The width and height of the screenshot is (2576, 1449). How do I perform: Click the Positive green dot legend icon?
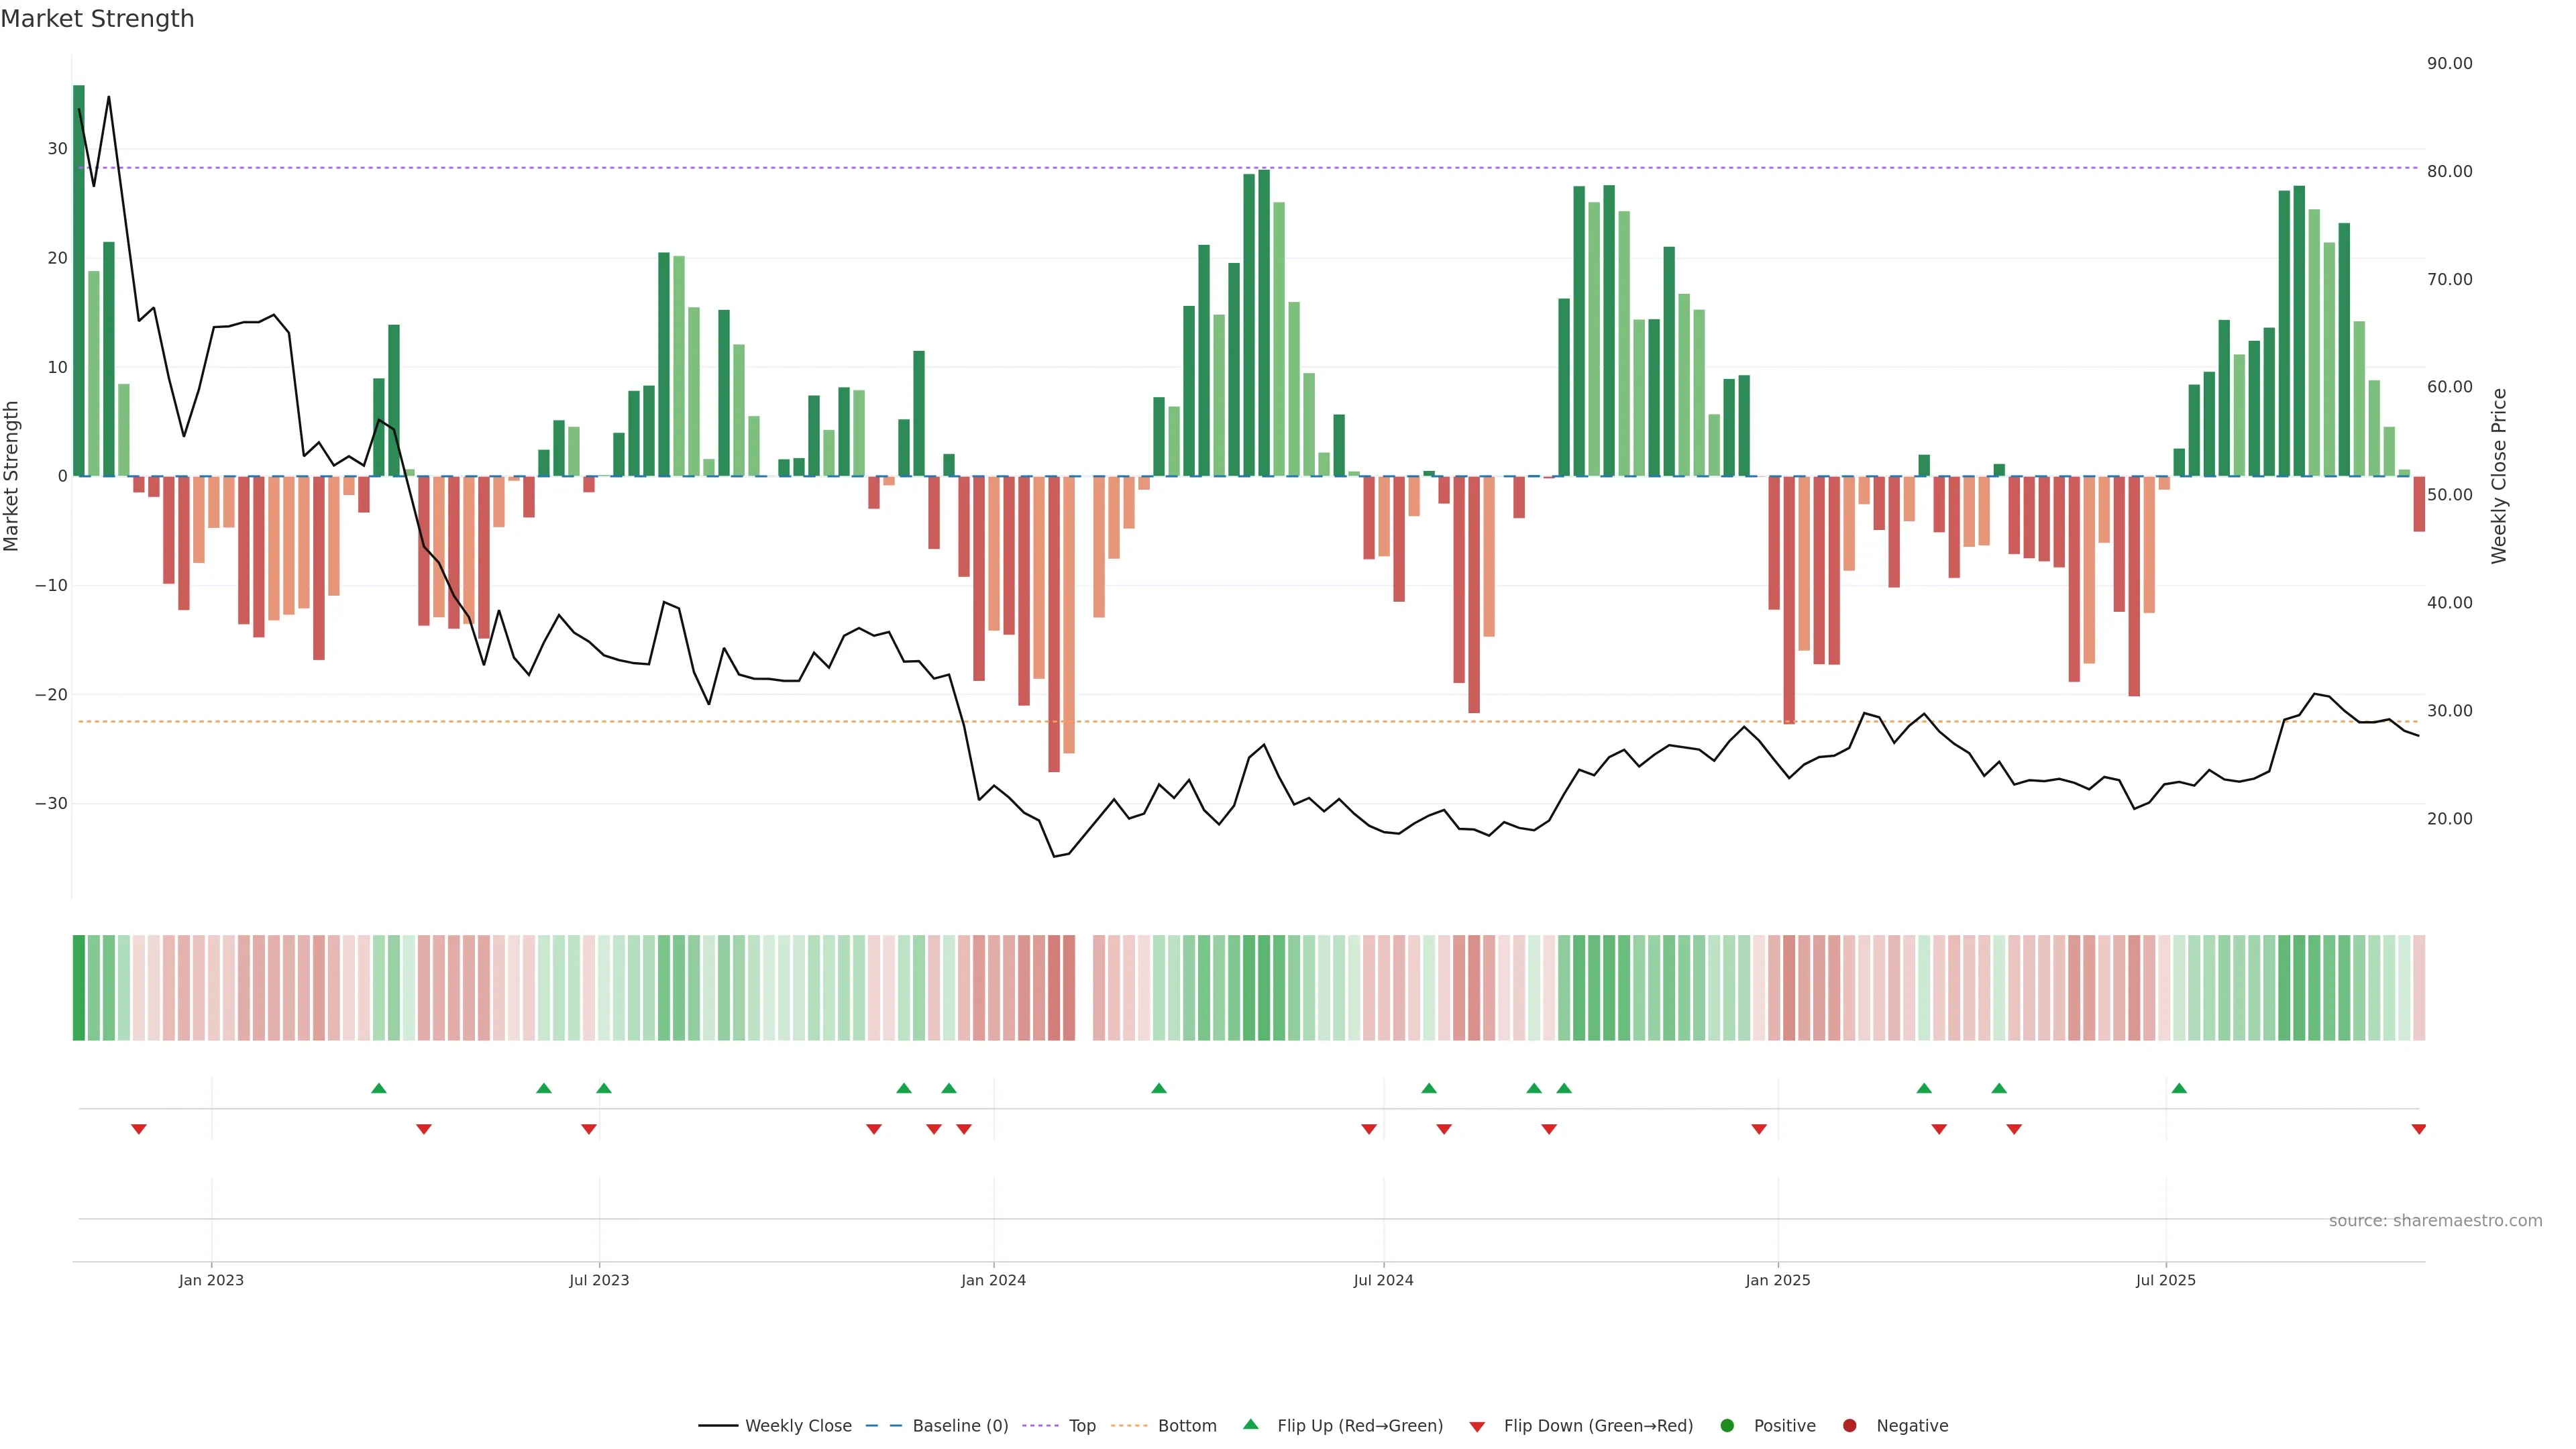click(x=1727, y=1425)
